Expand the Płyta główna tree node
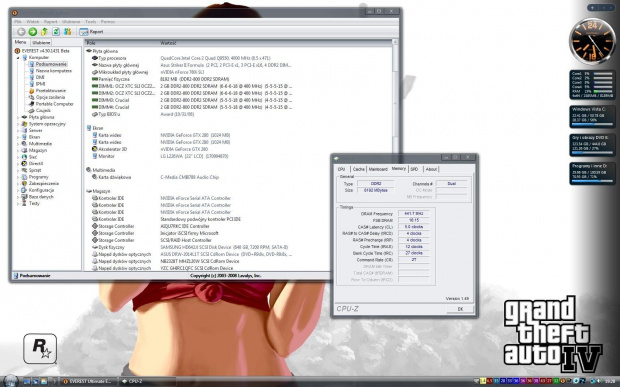 click(18, 117)
